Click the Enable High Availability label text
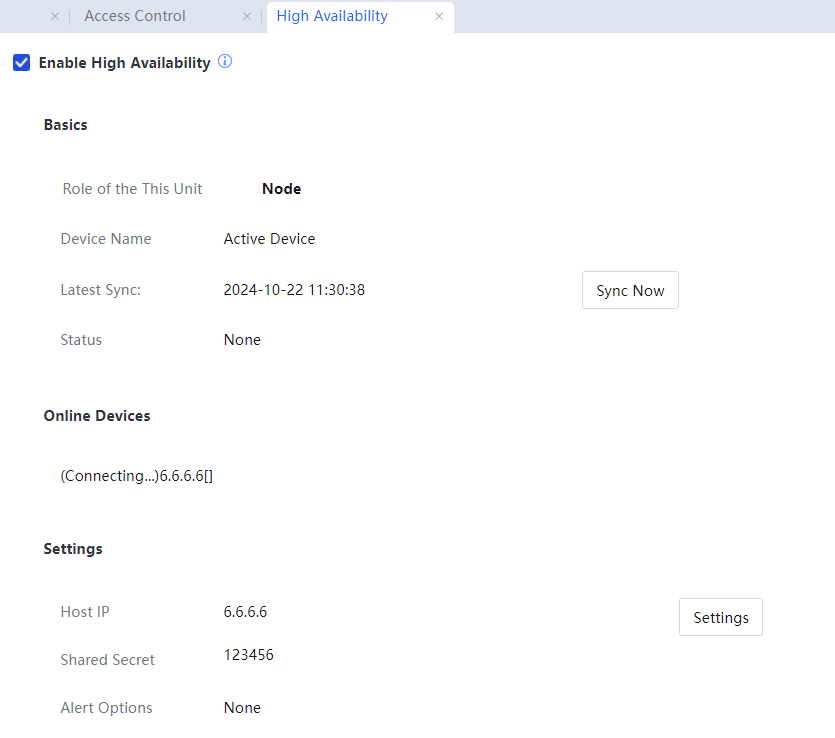Viewport: 835px width, 738px height. [x=124, y=63]
